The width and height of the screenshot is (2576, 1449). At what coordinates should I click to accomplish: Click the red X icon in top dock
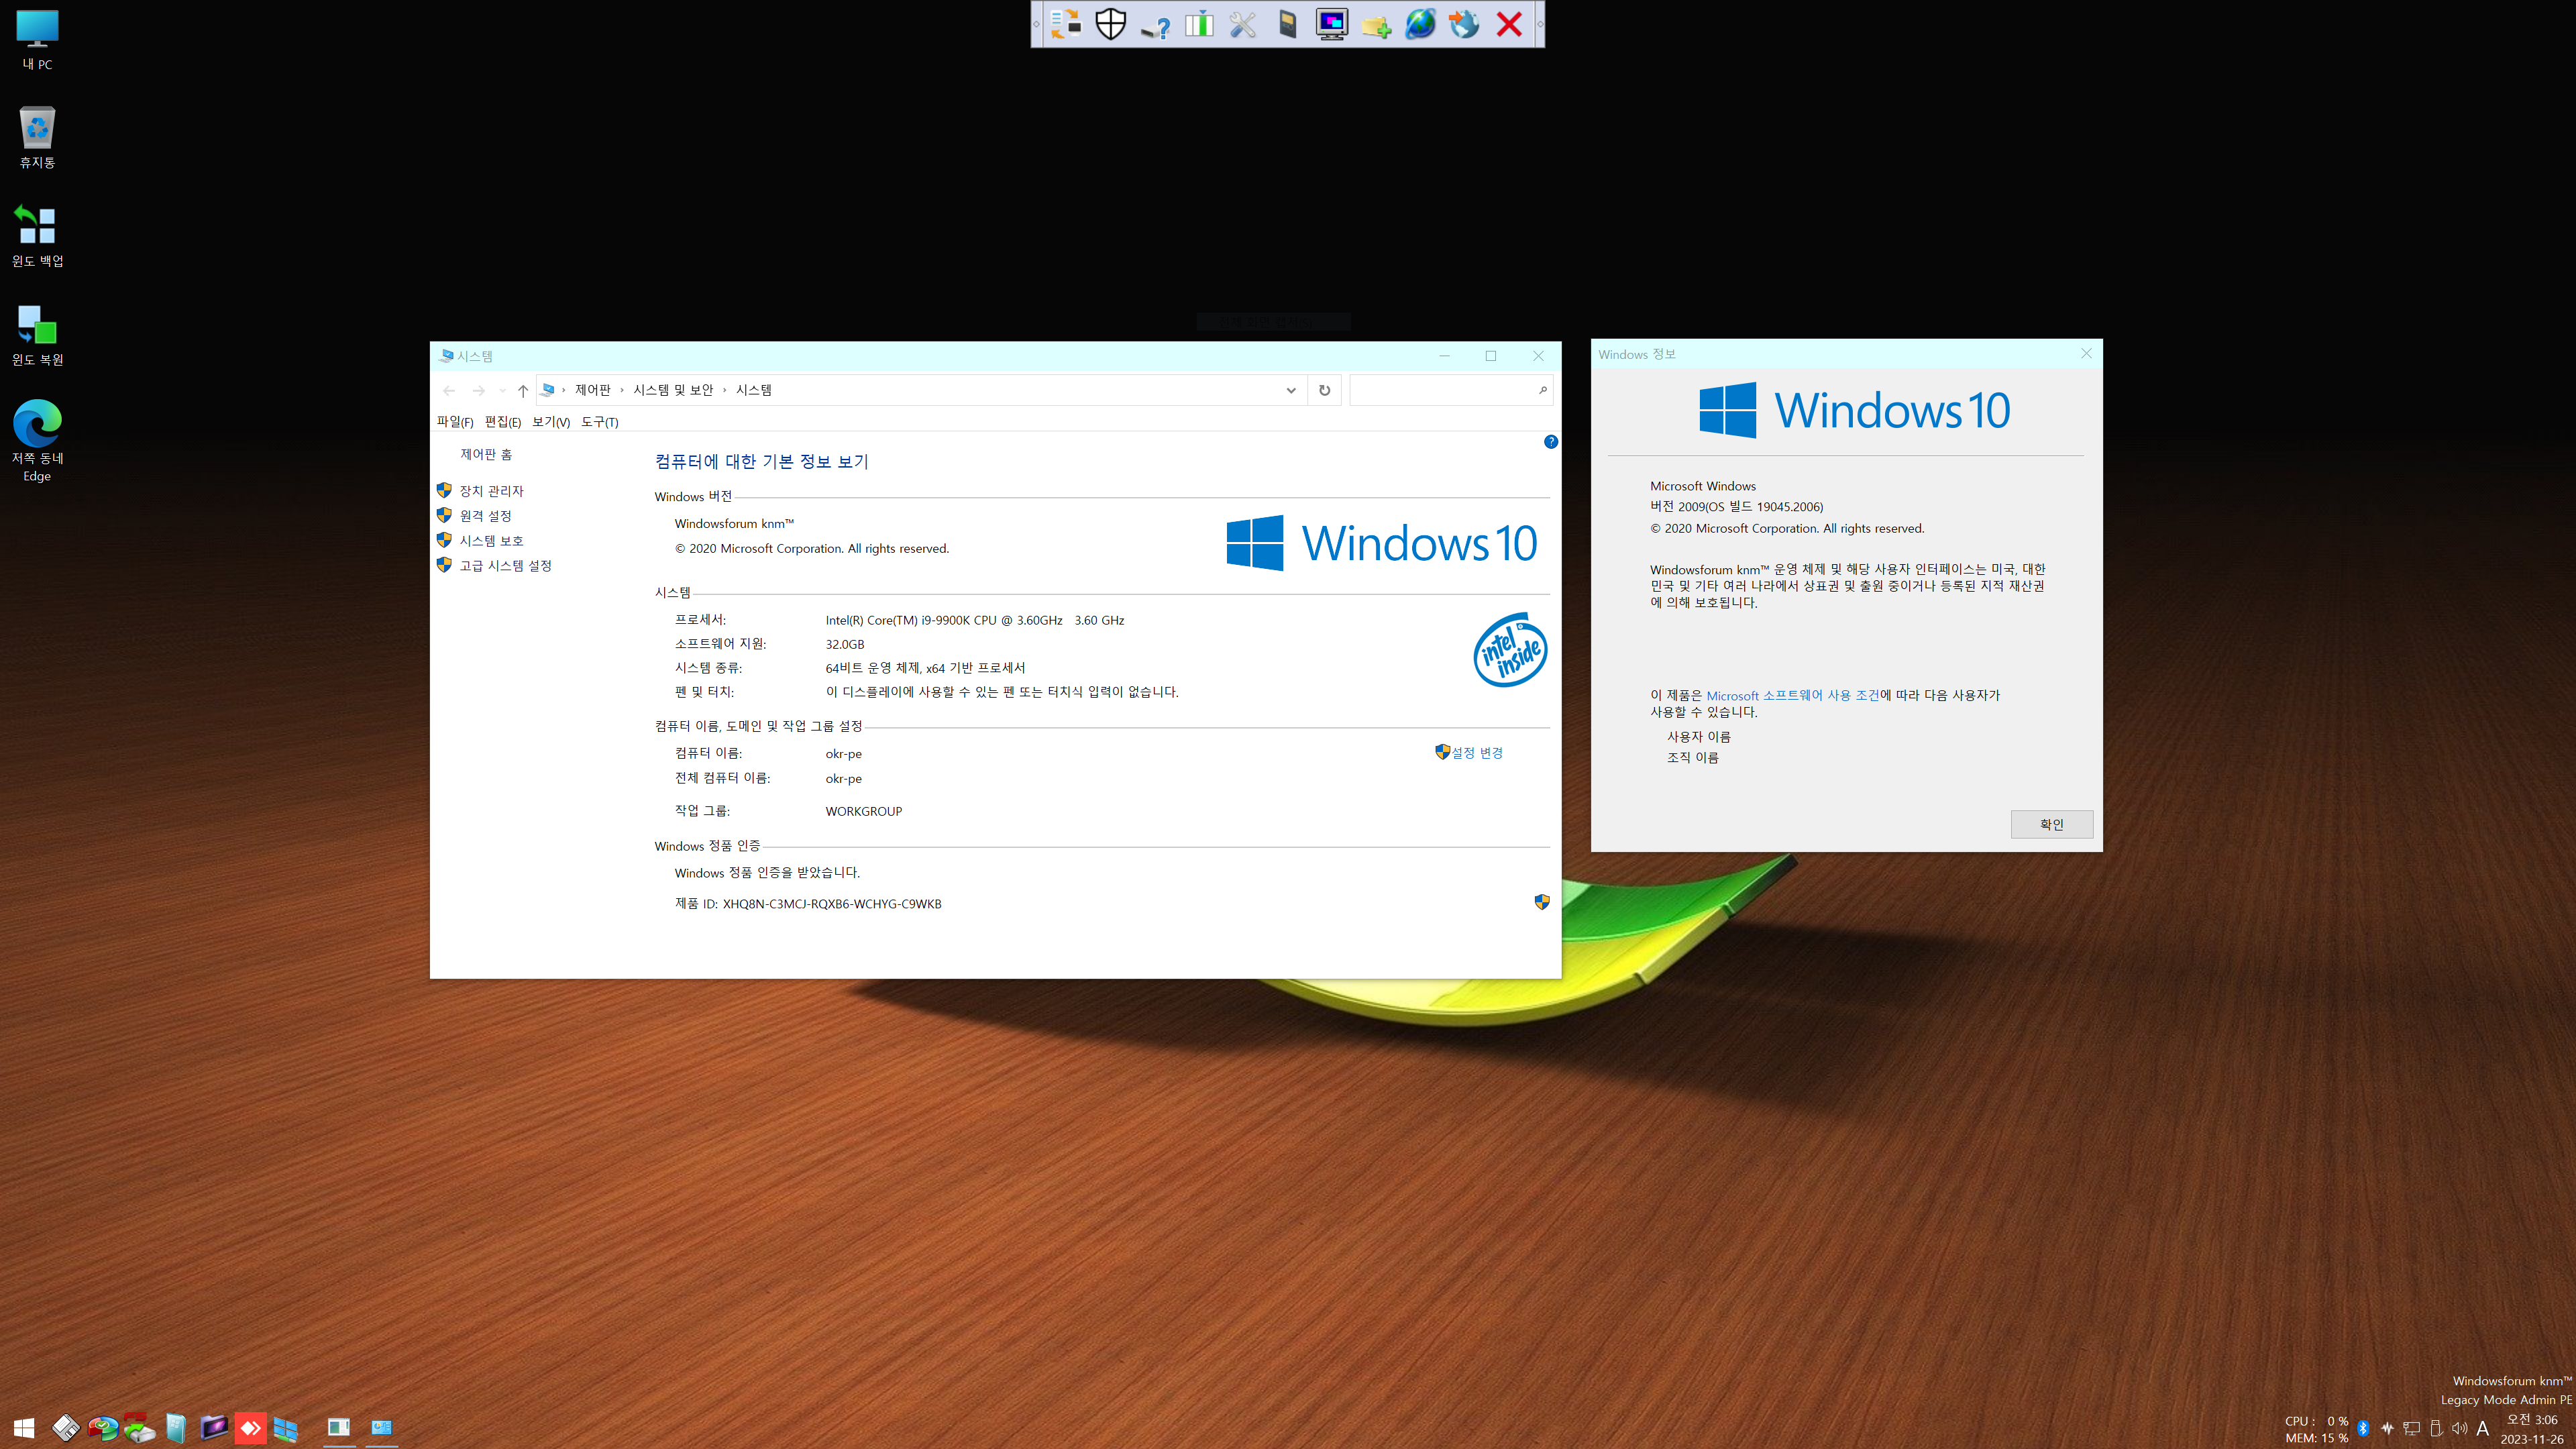click(1509, 24)
